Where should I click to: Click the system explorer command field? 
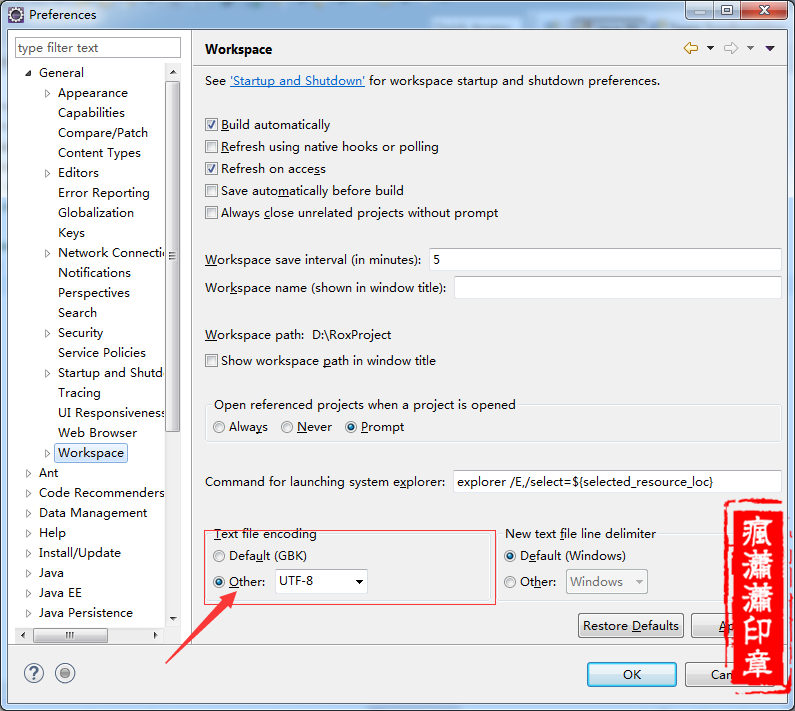click(617, 481)
